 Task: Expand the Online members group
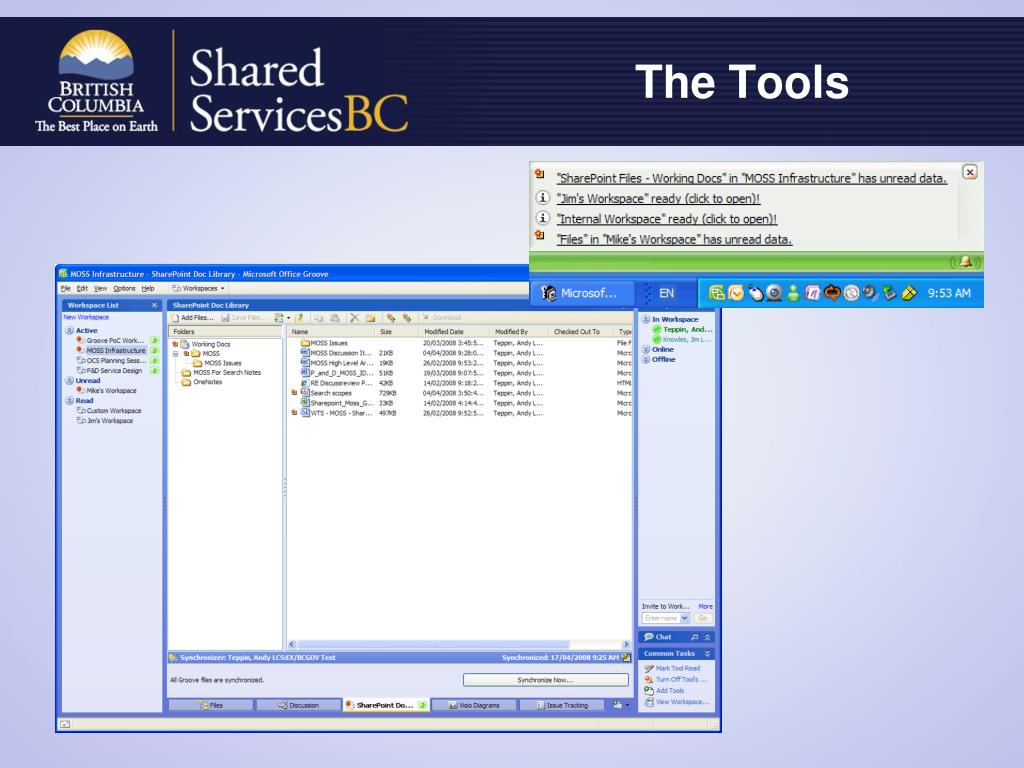(646, 349)
